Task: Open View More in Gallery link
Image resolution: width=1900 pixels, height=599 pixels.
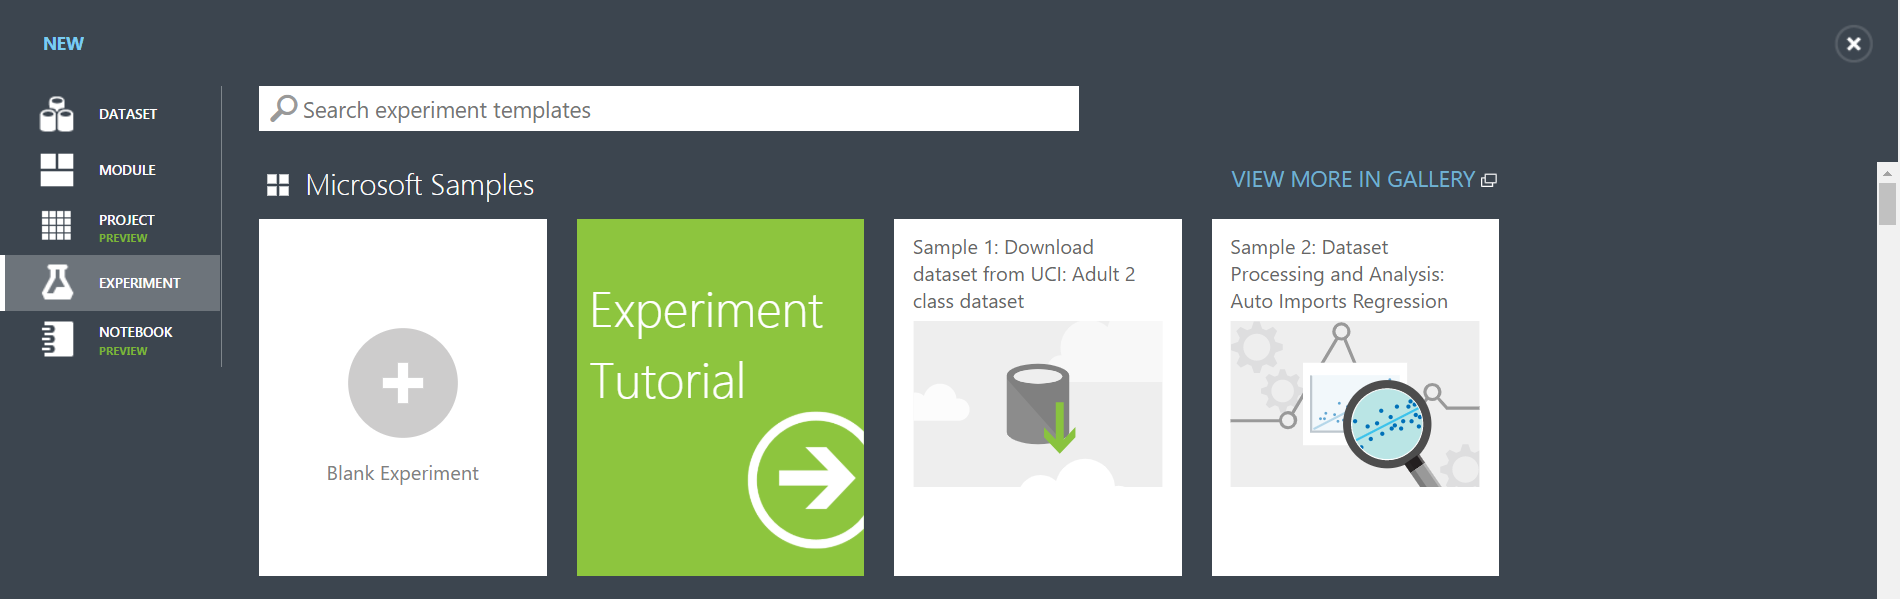Action: point(1352,180)
